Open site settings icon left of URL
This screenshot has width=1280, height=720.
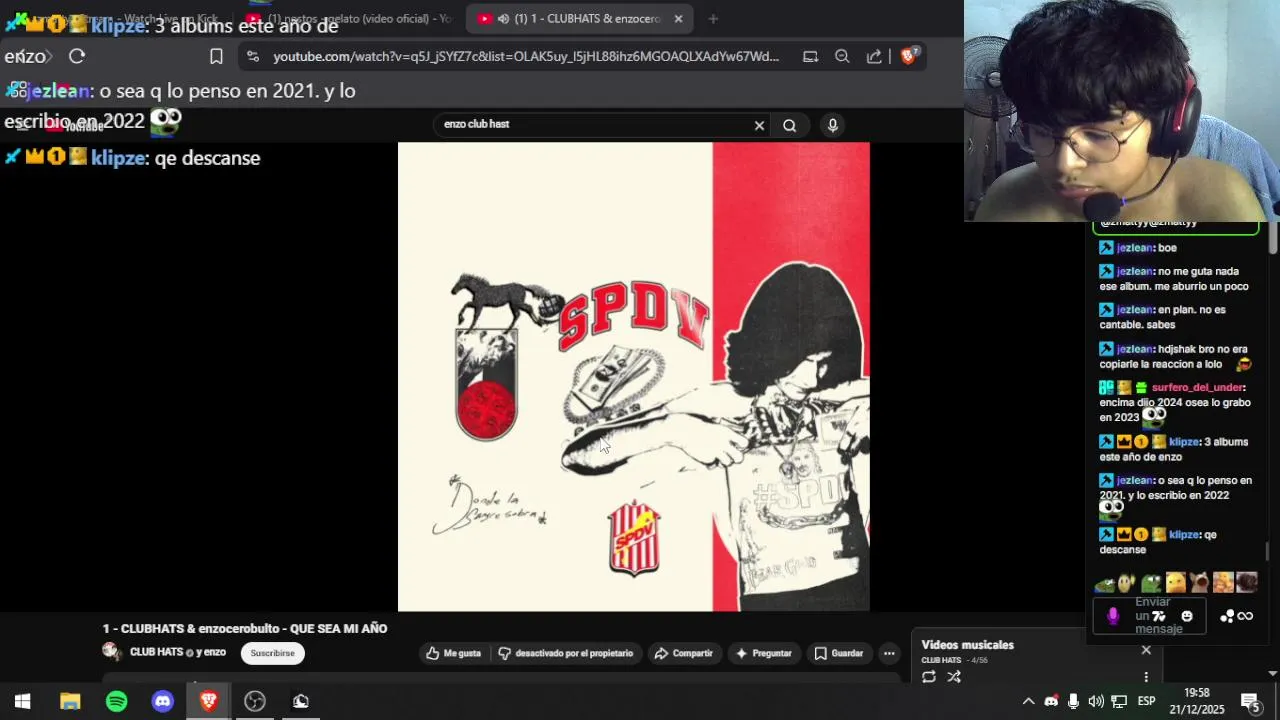252,57
